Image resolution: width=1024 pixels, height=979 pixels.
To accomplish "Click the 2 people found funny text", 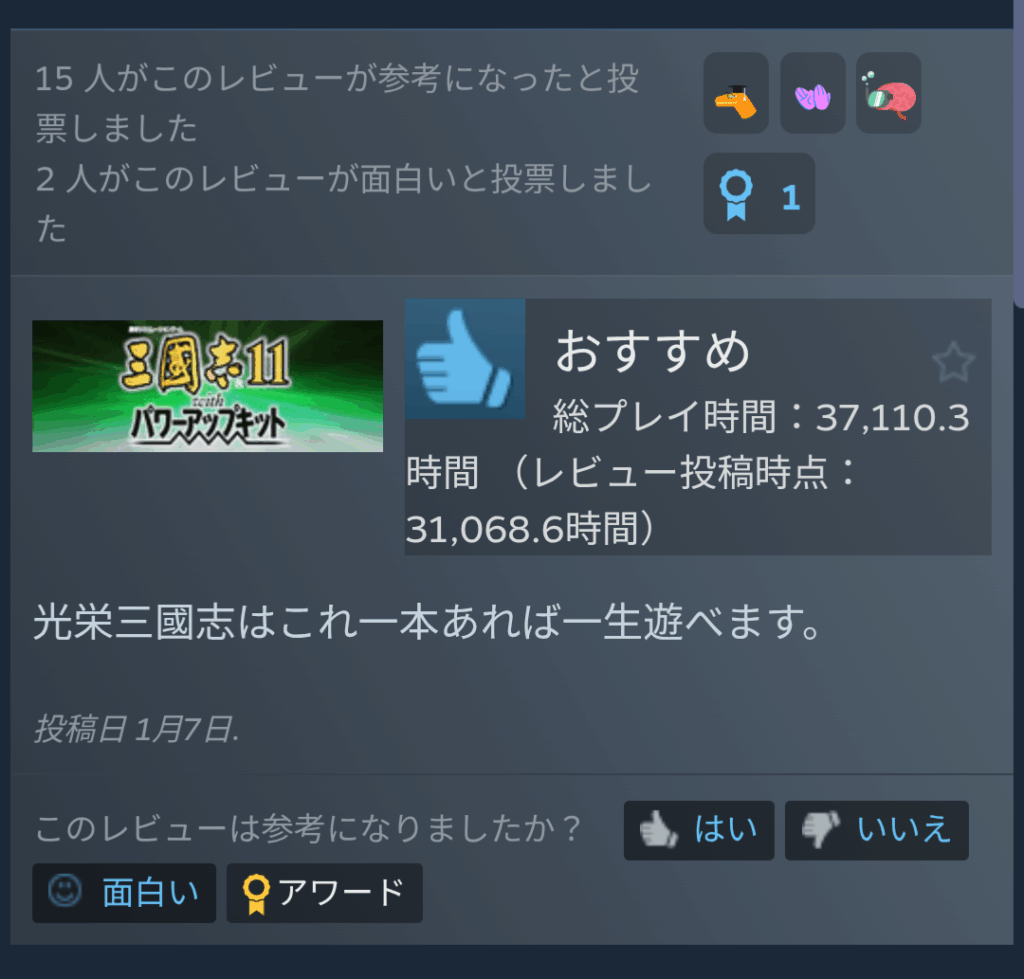I will 344,204.
